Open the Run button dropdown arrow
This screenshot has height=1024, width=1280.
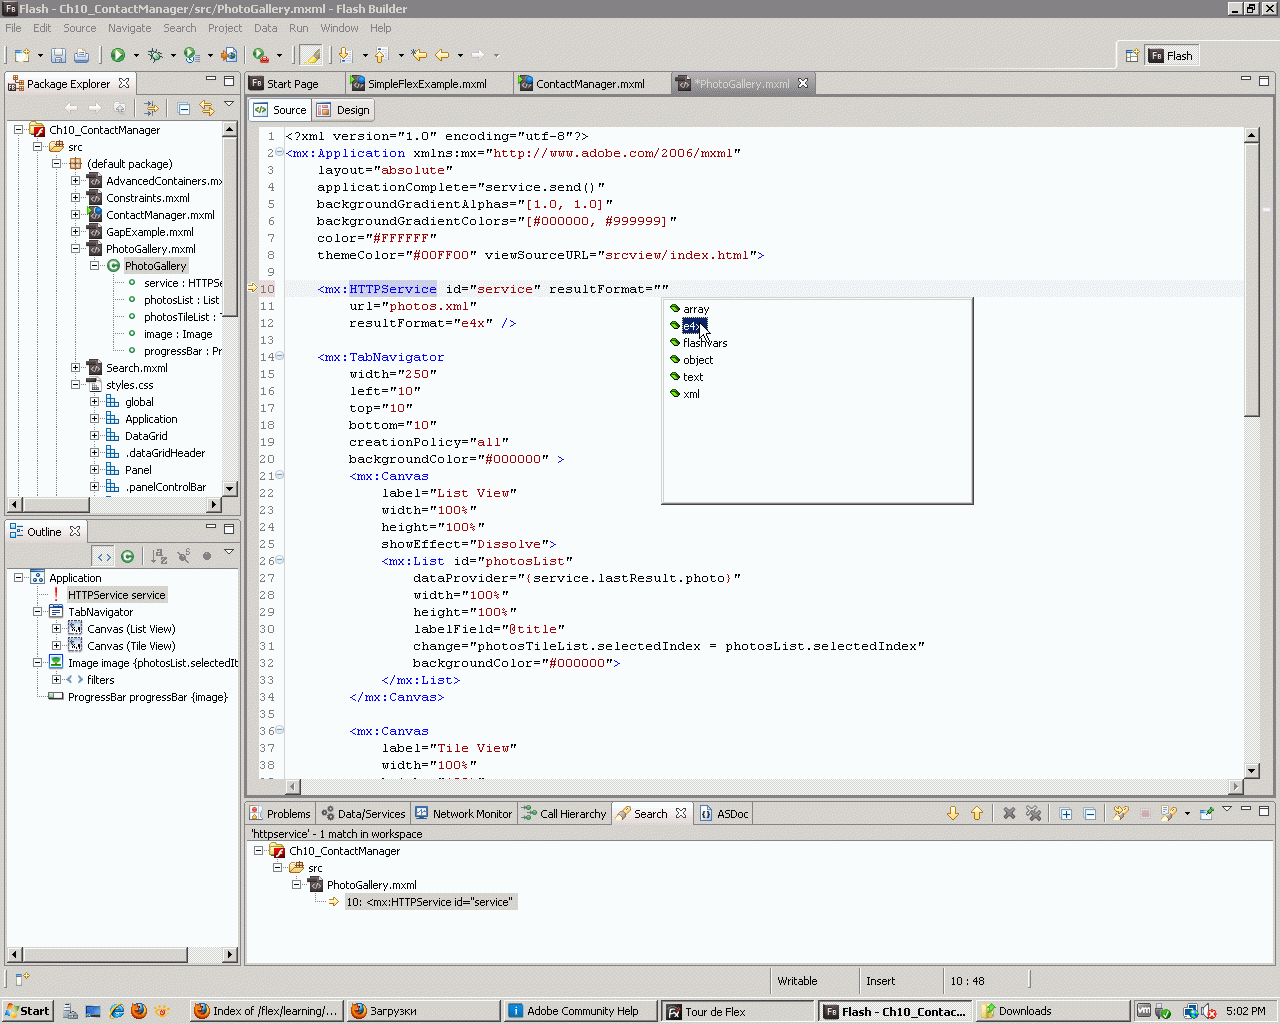point(136,56)
